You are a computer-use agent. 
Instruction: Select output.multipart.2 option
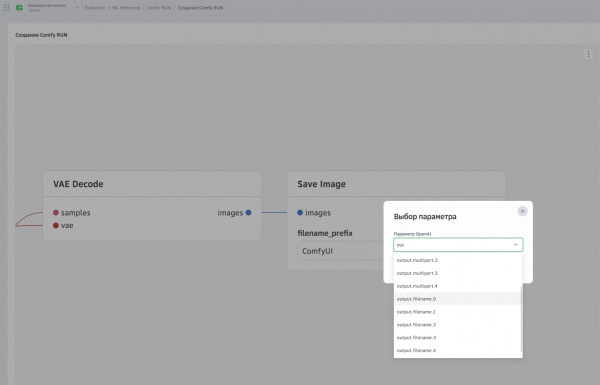pyautogui.click(x=458, y=260)
